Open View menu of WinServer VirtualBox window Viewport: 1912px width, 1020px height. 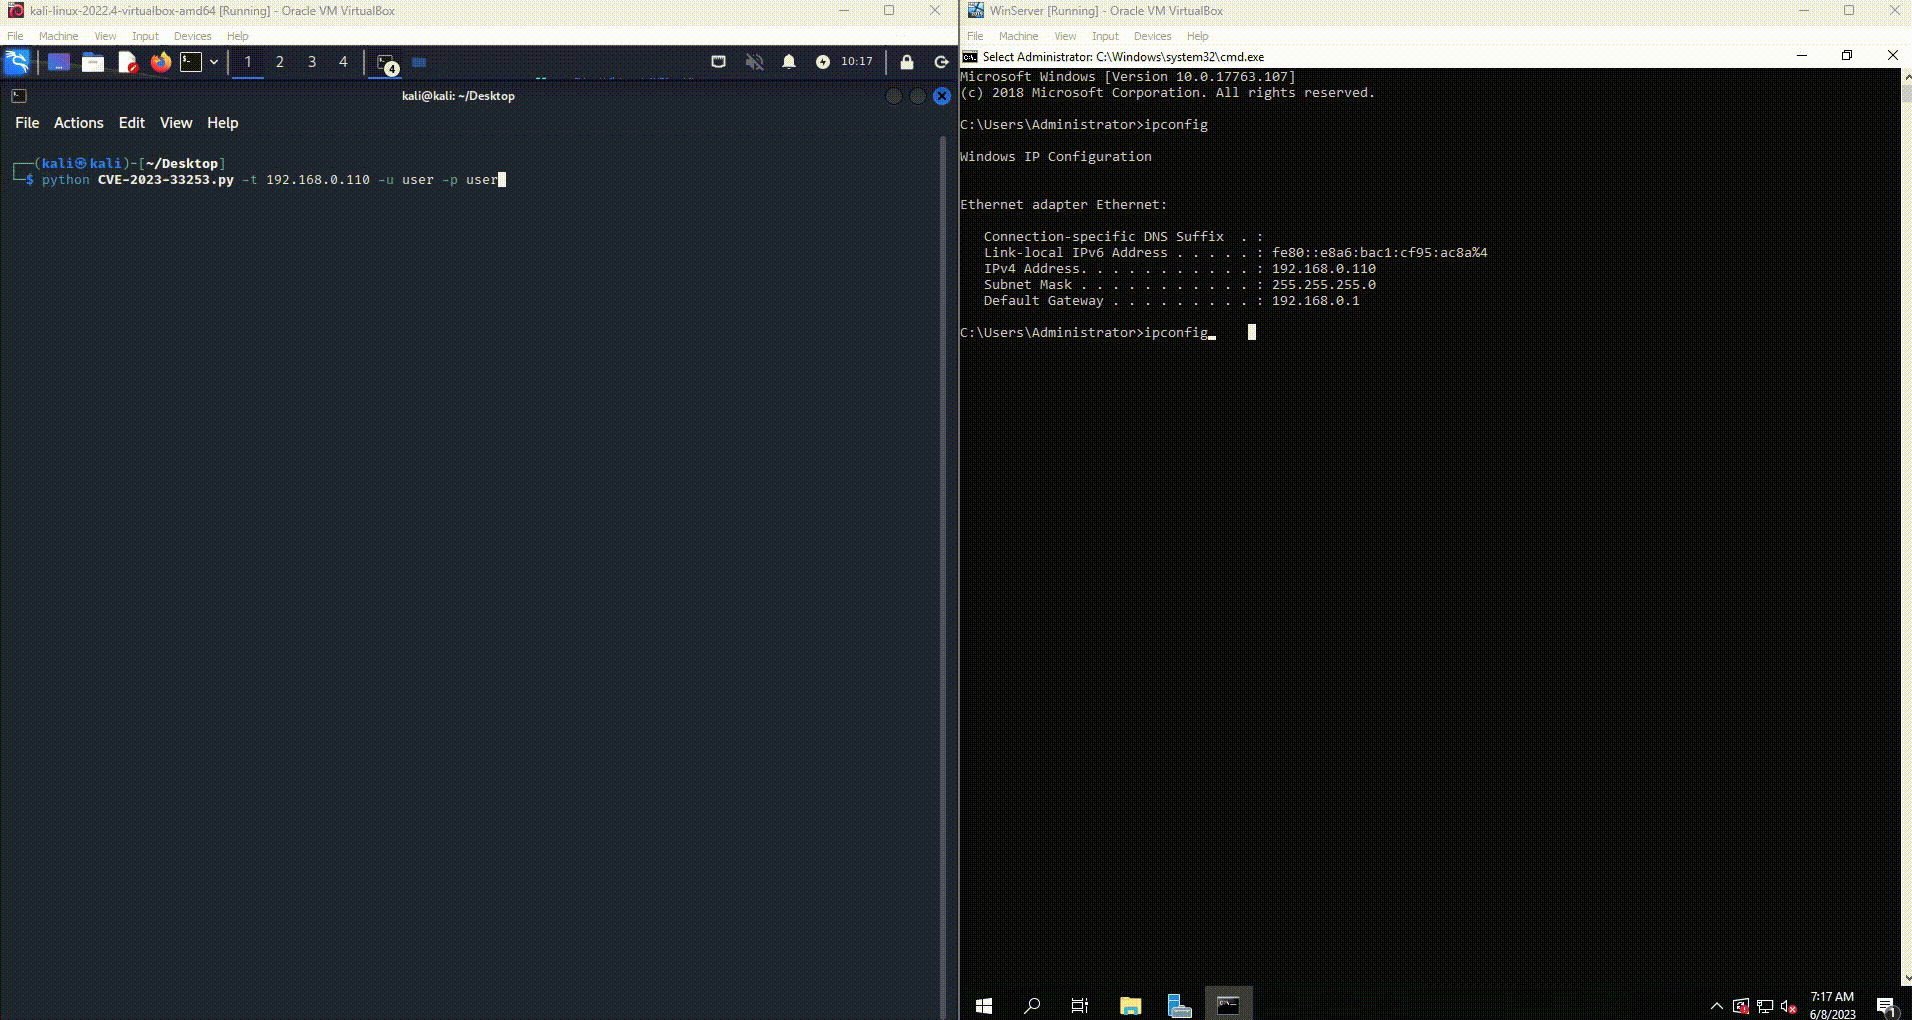[1065, 36]
